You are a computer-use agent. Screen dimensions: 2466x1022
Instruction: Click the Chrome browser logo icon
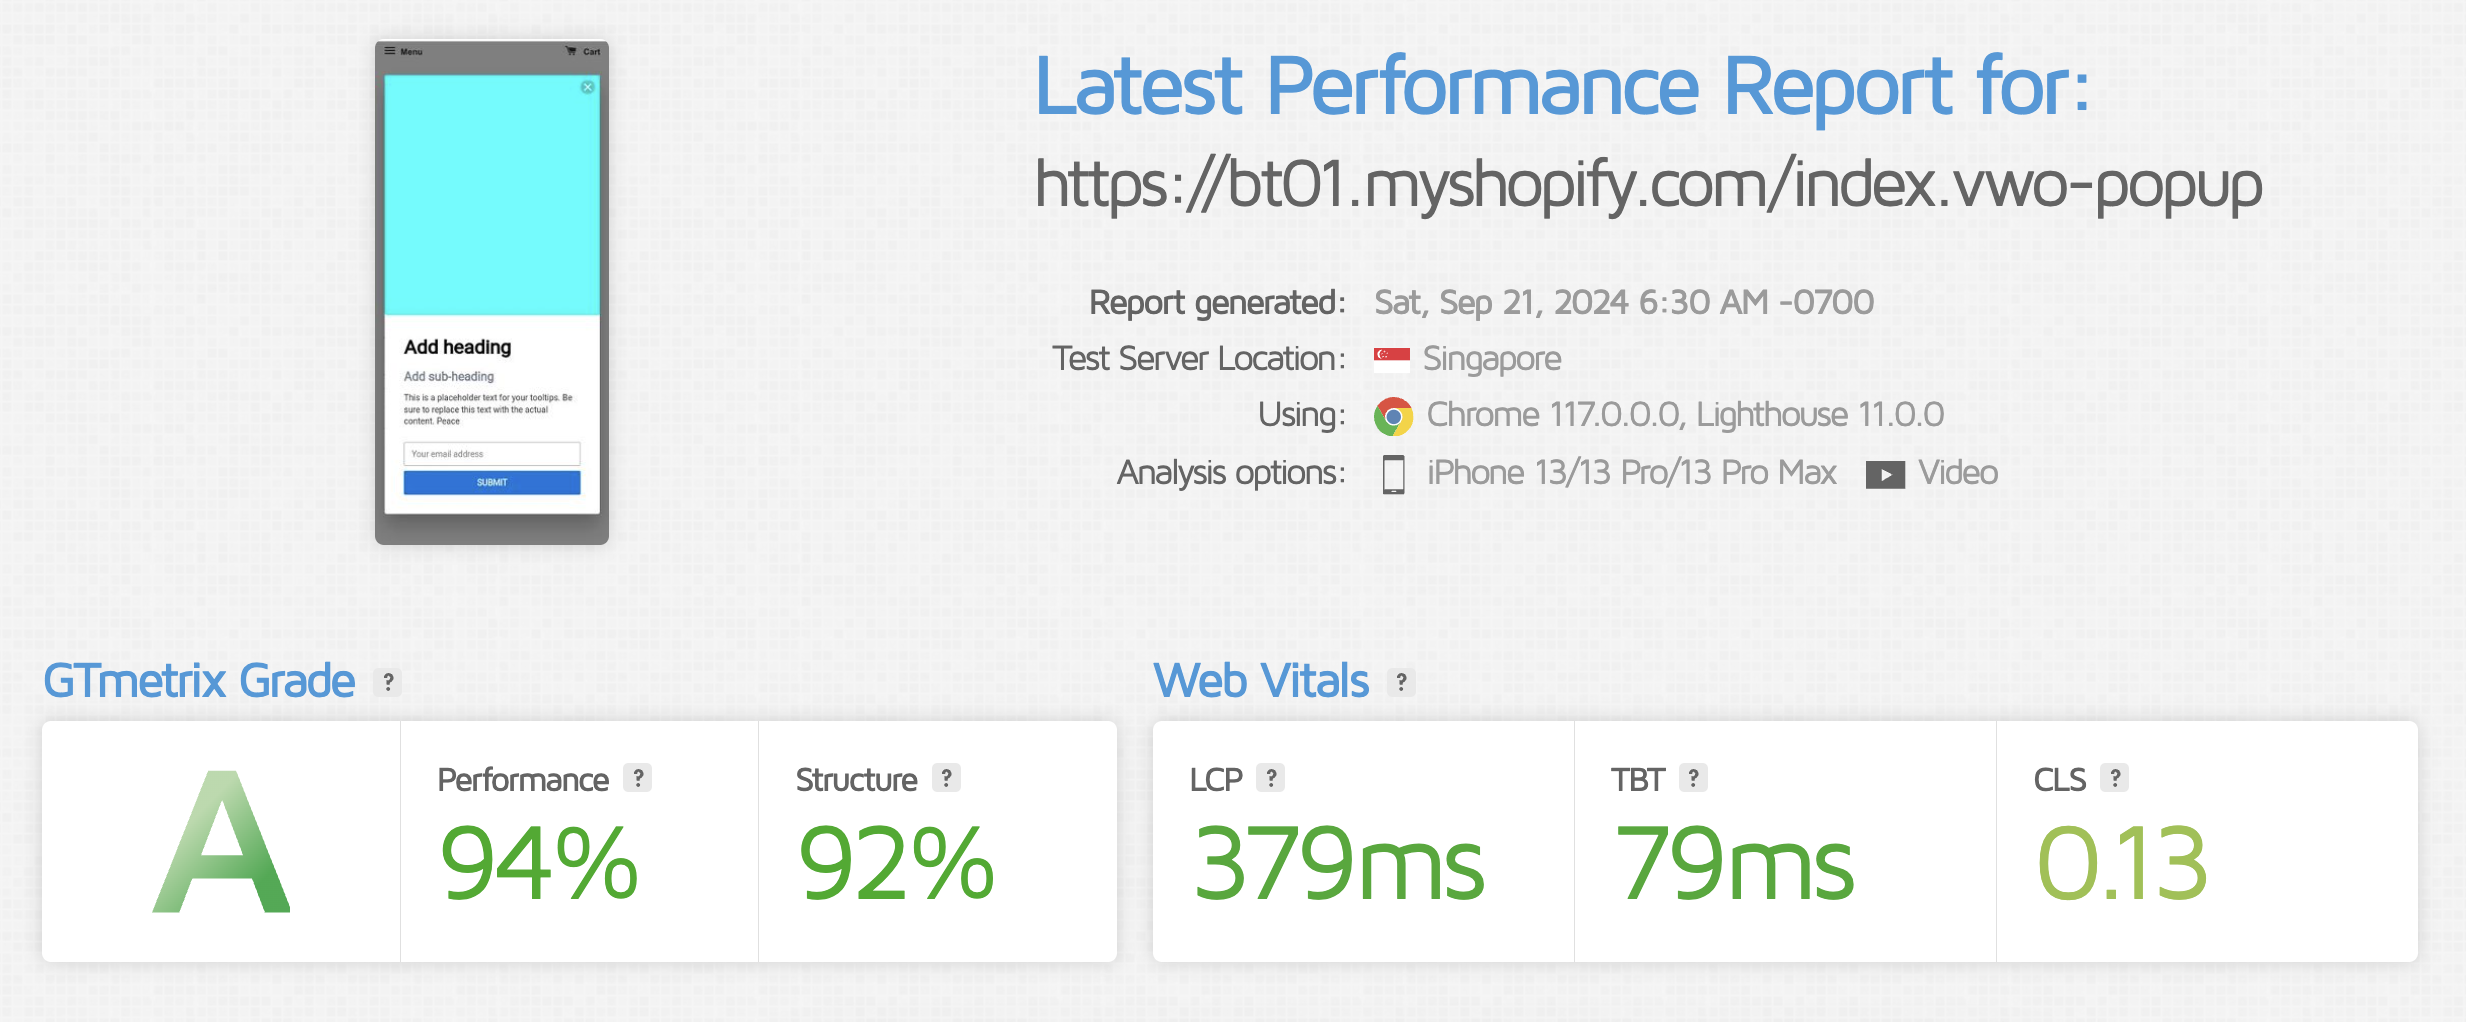point(1393,416)
